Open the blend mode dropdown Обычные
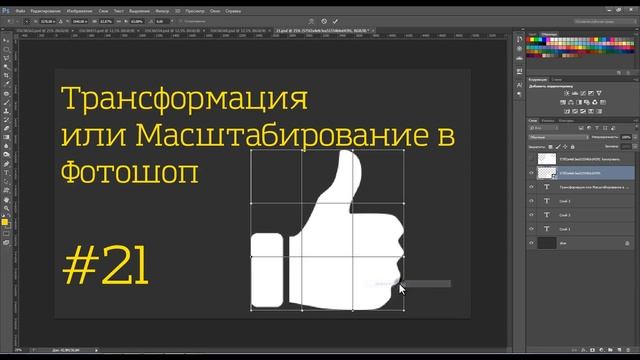 click(558, 137)
